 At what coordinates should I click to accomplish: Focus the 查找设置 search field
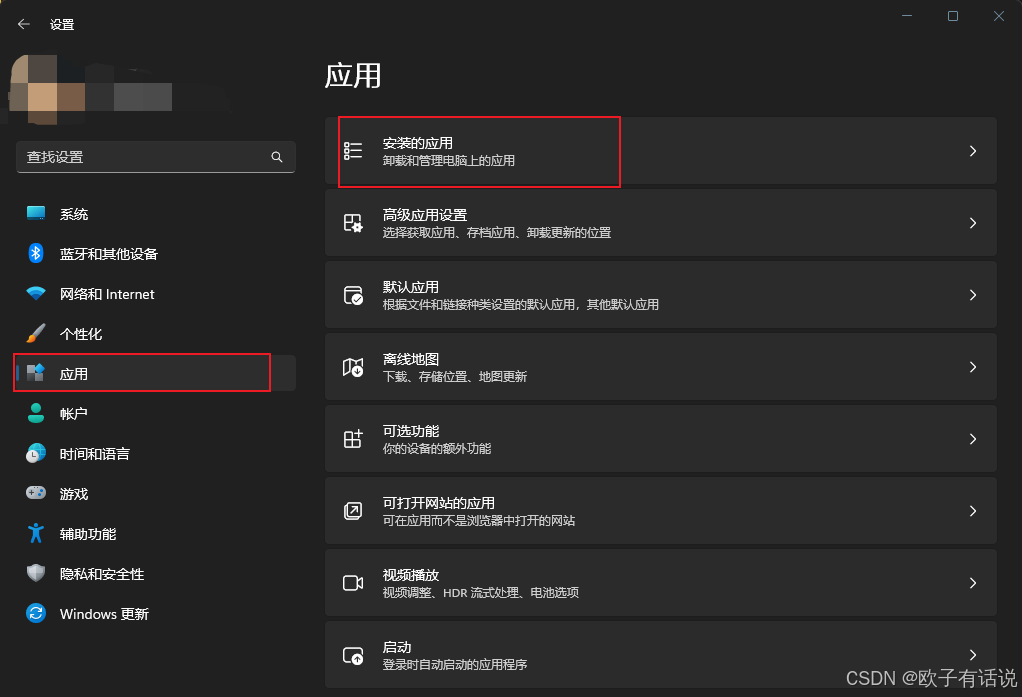pos(156,157)
